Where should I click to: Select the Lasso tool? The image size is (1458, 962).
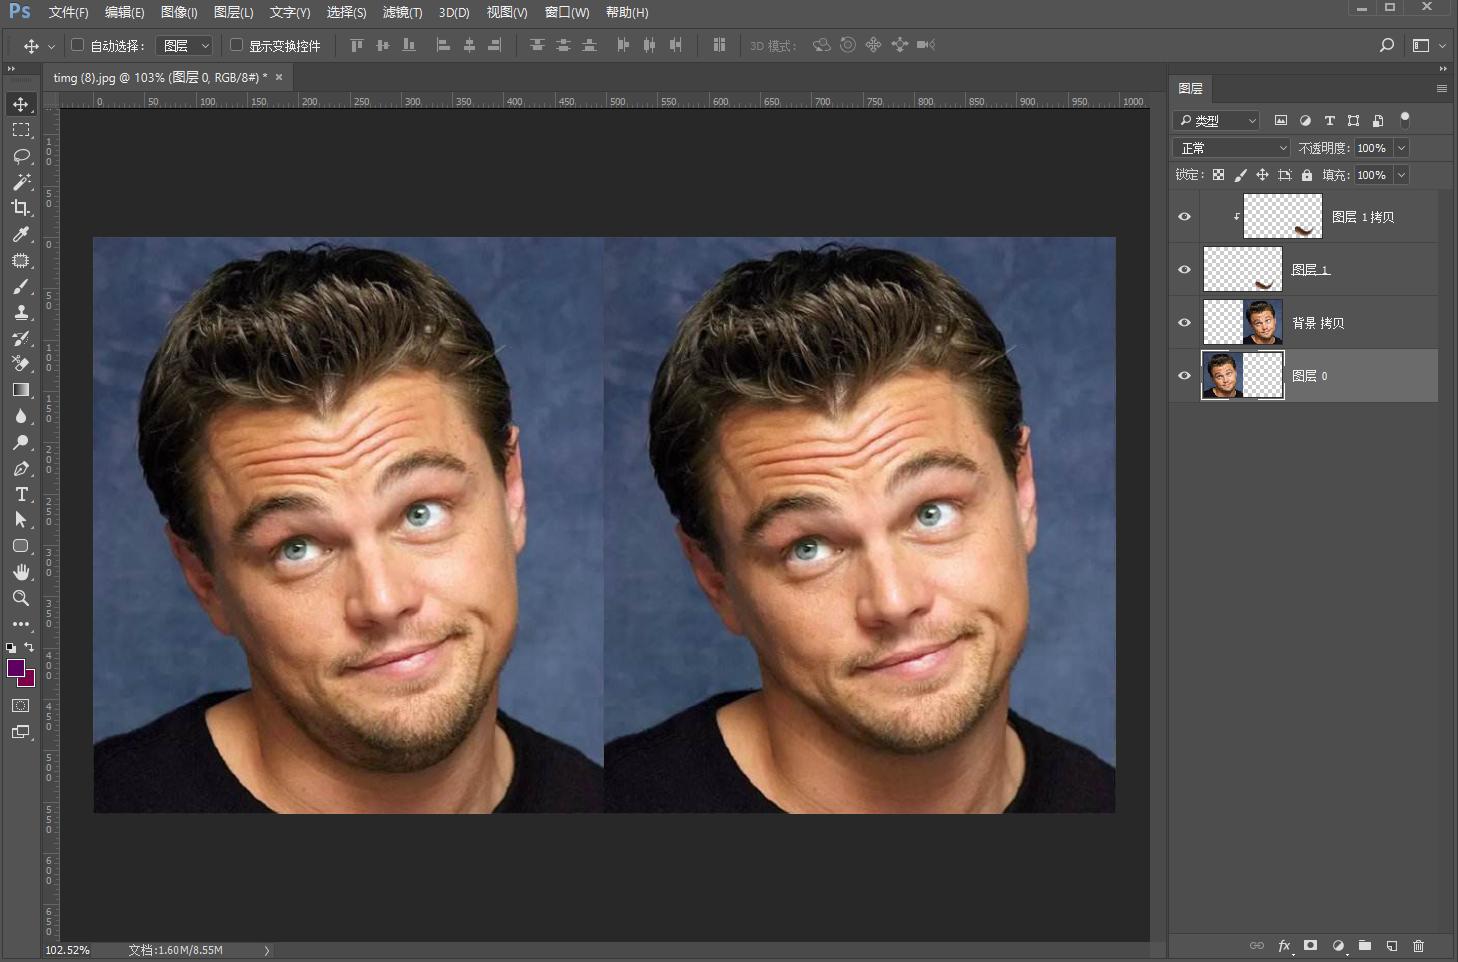pos(20,156)
